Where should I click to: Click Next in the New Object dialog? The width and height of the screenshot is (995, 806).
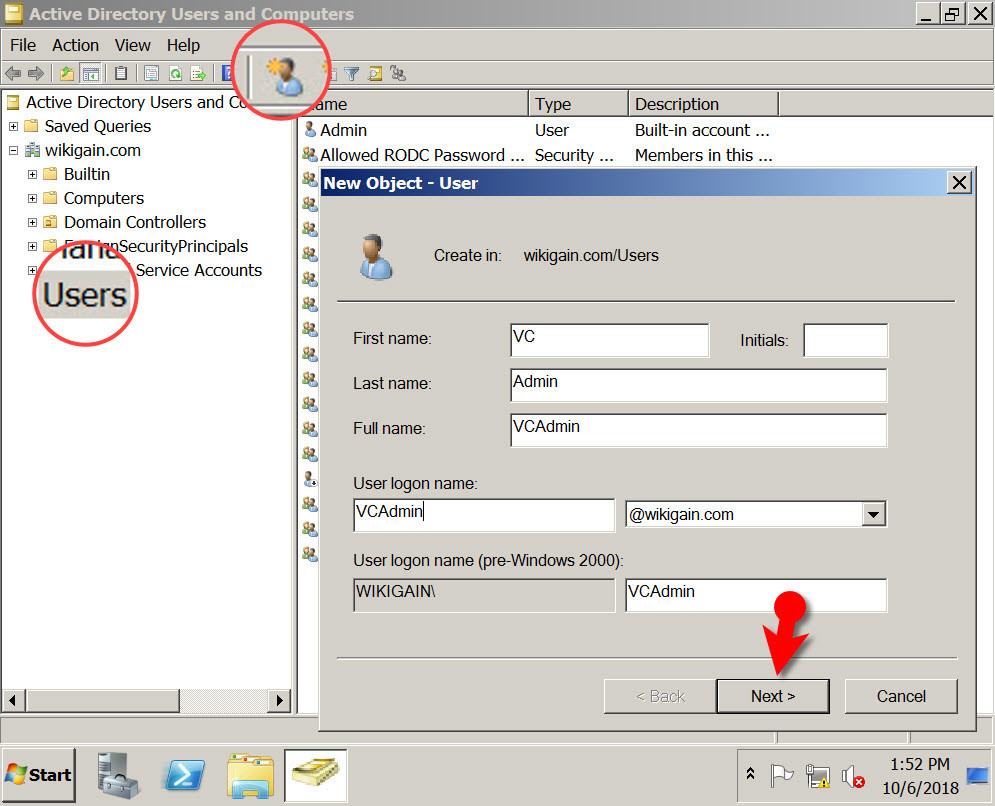(x=773, y=696)
